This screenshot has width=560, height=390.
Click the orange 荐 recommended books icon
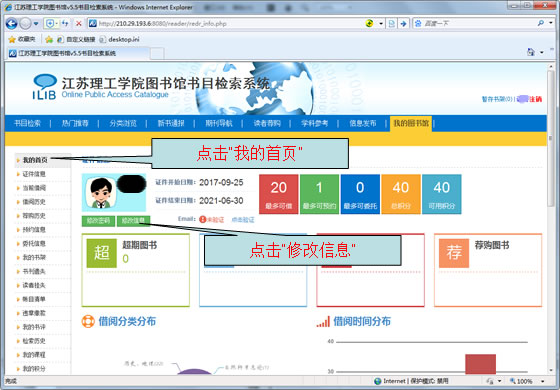tap(454, 253)
